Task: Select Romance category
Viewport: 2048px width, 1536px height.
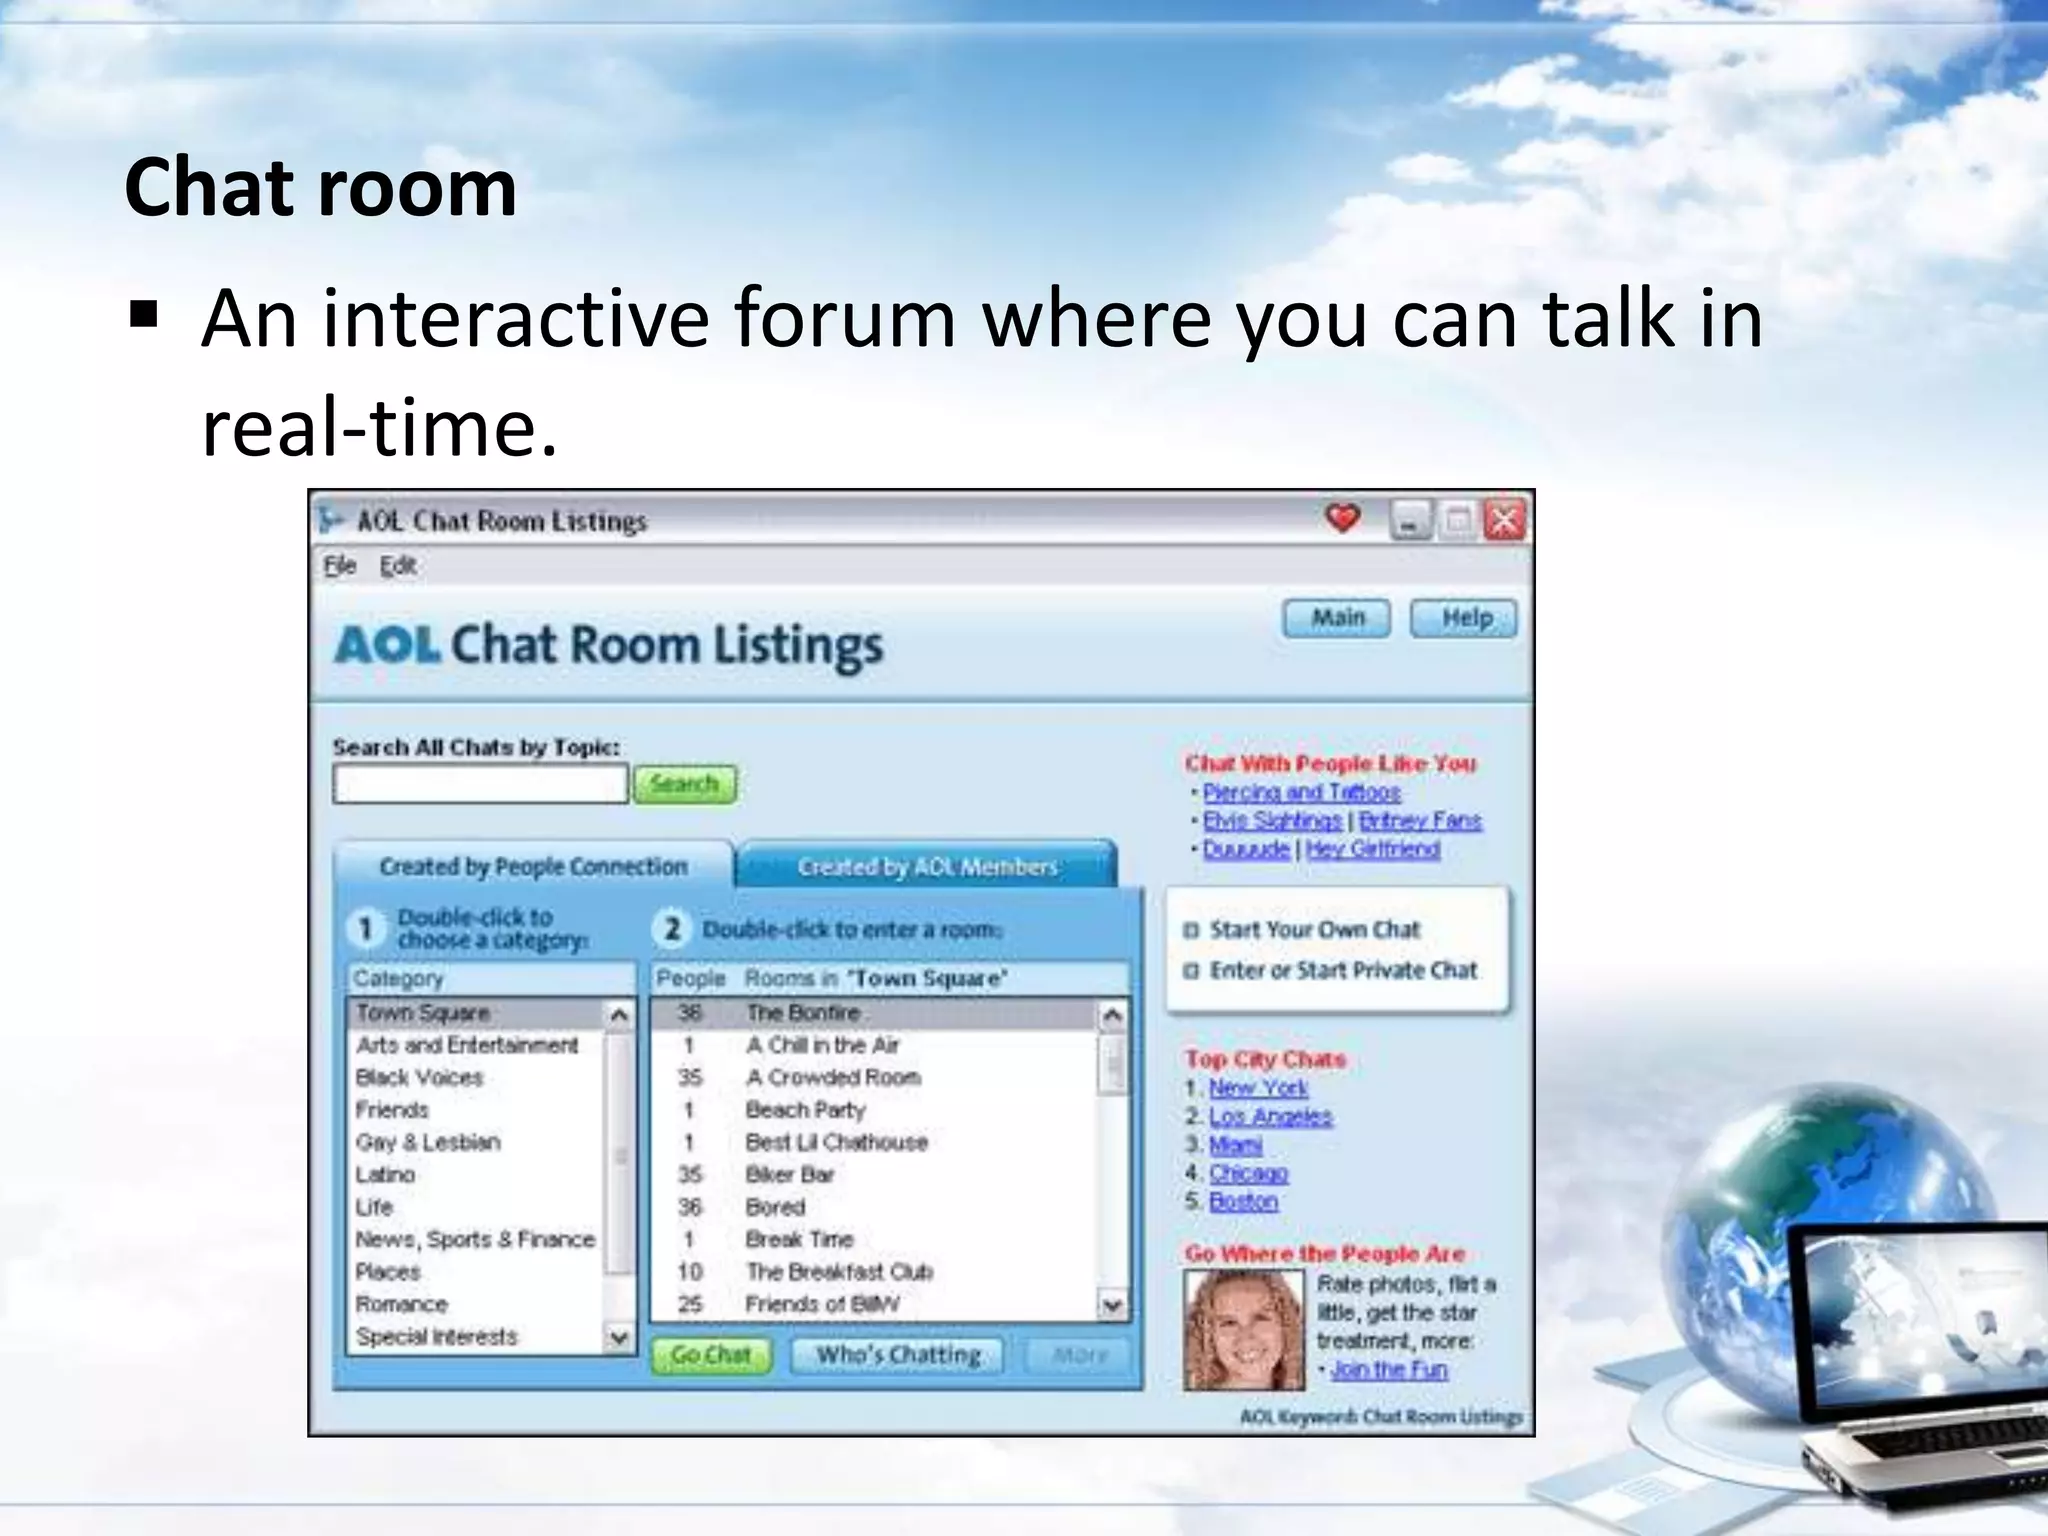Action: [476, 1304]
